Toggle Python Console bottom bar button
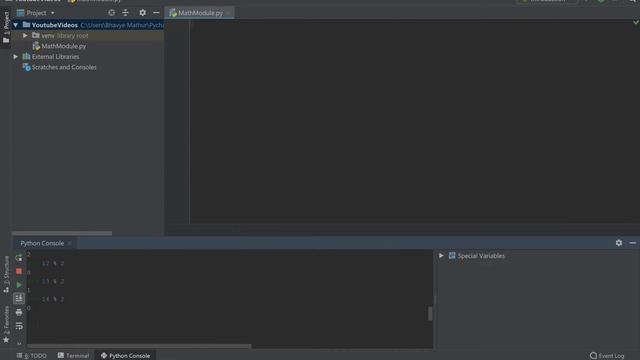640x360 pixels. [x=125, y=356]
